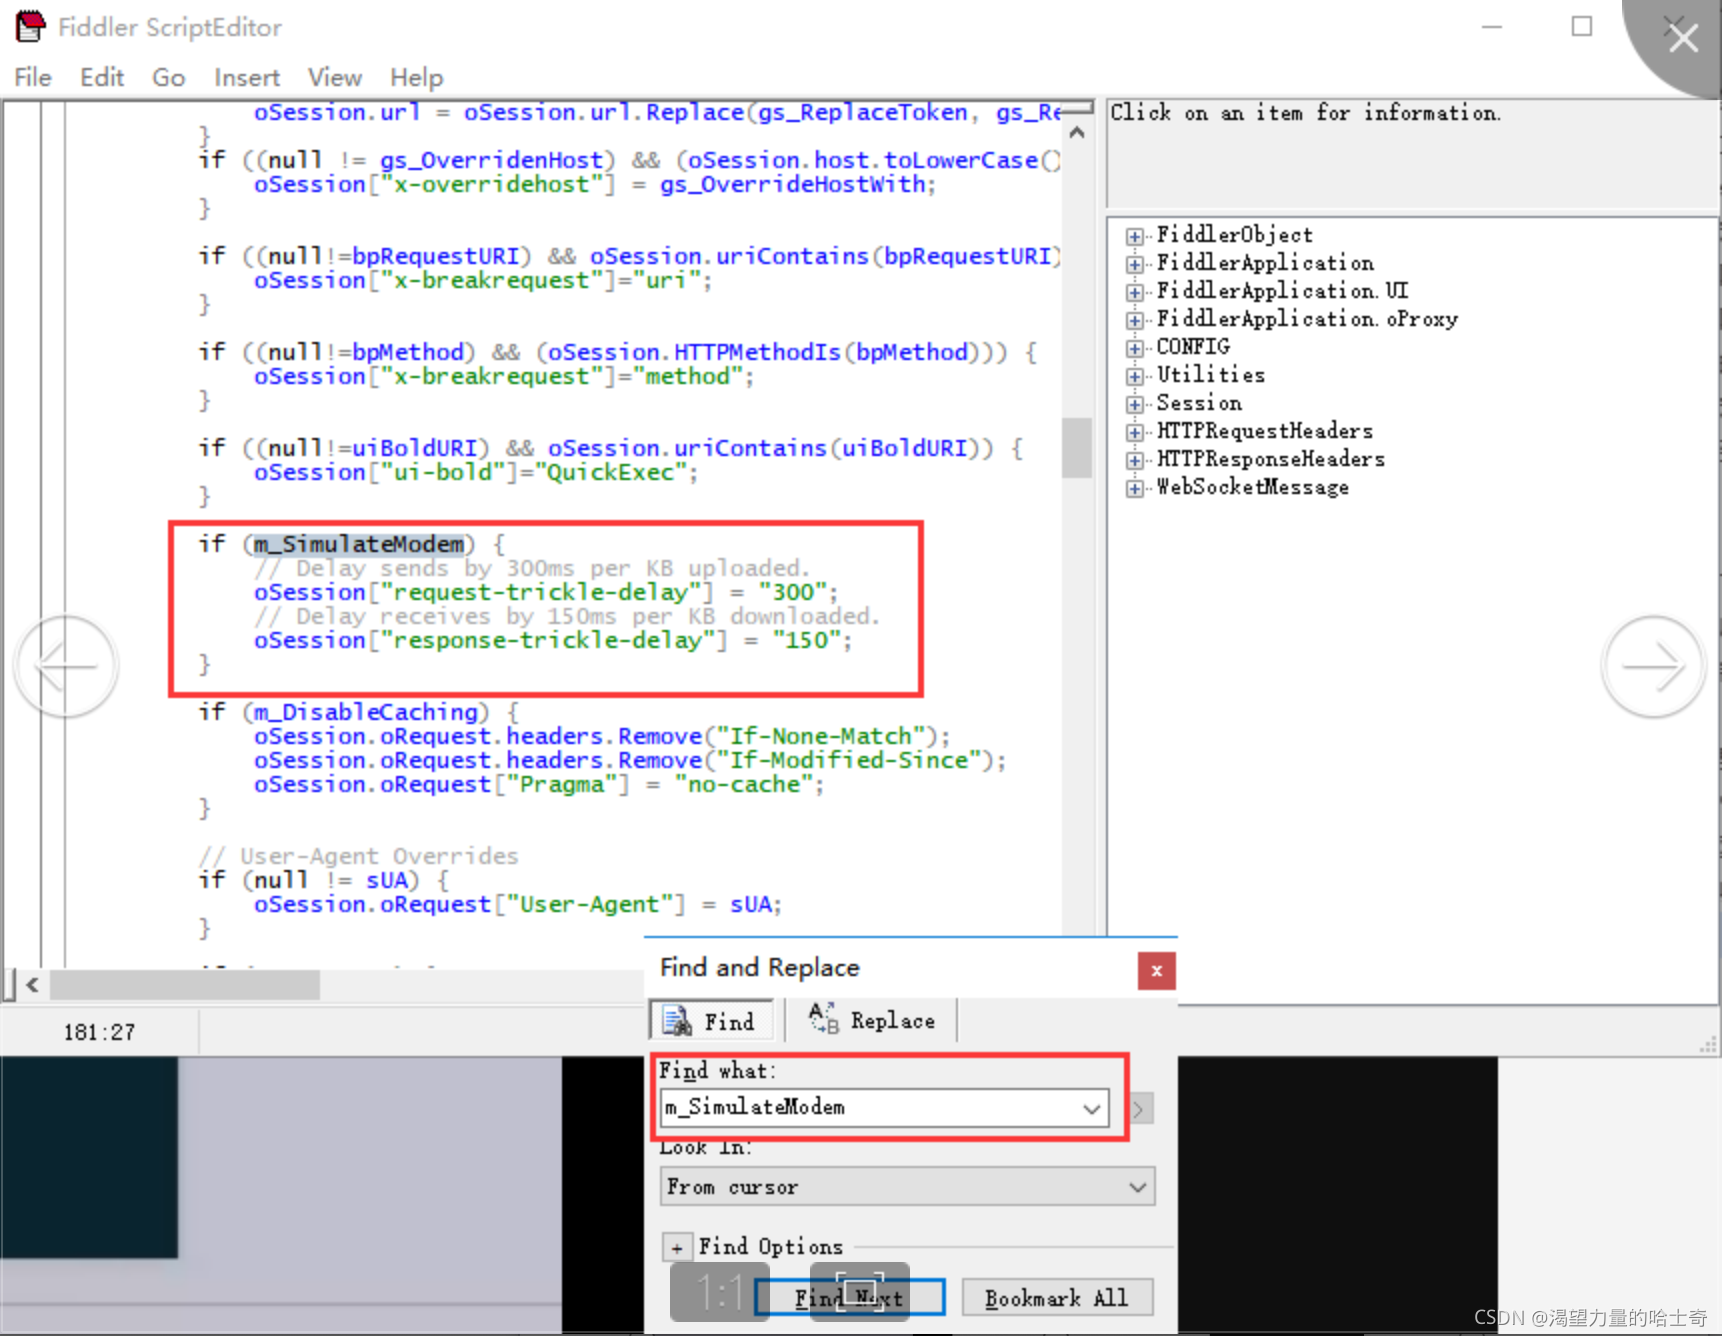This screenshot has width=1722, height=1336.
Task: Click the arrow button beside Find what
Action: coord(1140,1108)
